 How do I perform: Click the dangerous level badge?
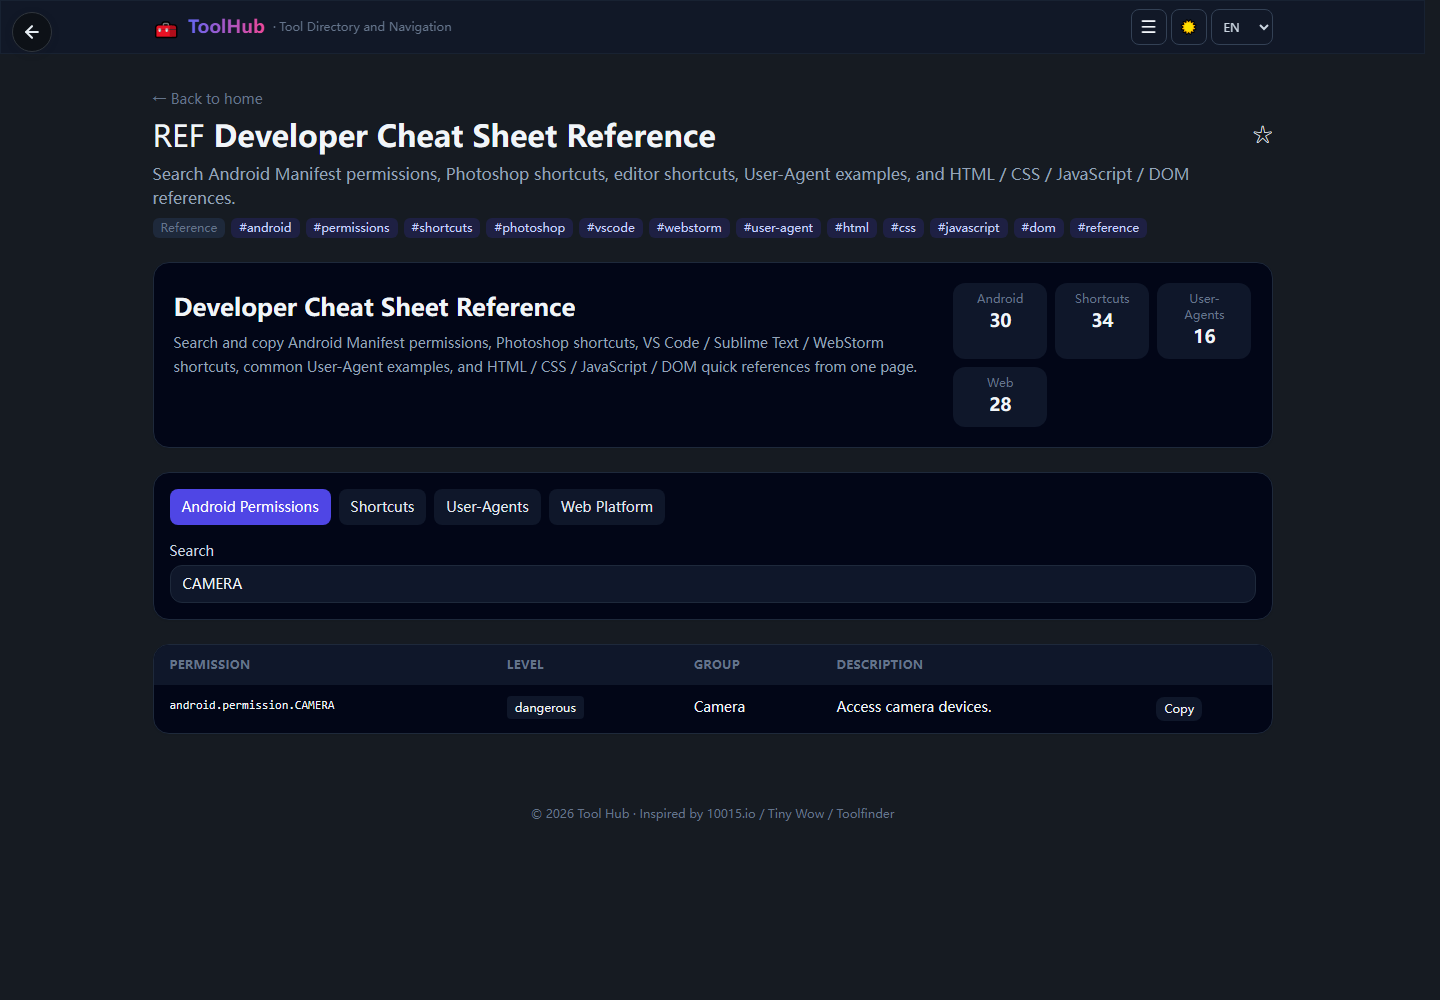coord(545,708)
